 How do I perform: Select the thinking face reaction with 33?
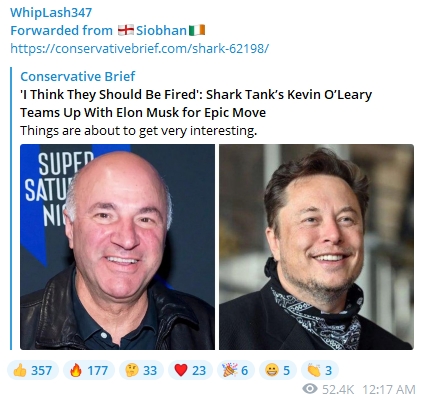coord(141,370)
